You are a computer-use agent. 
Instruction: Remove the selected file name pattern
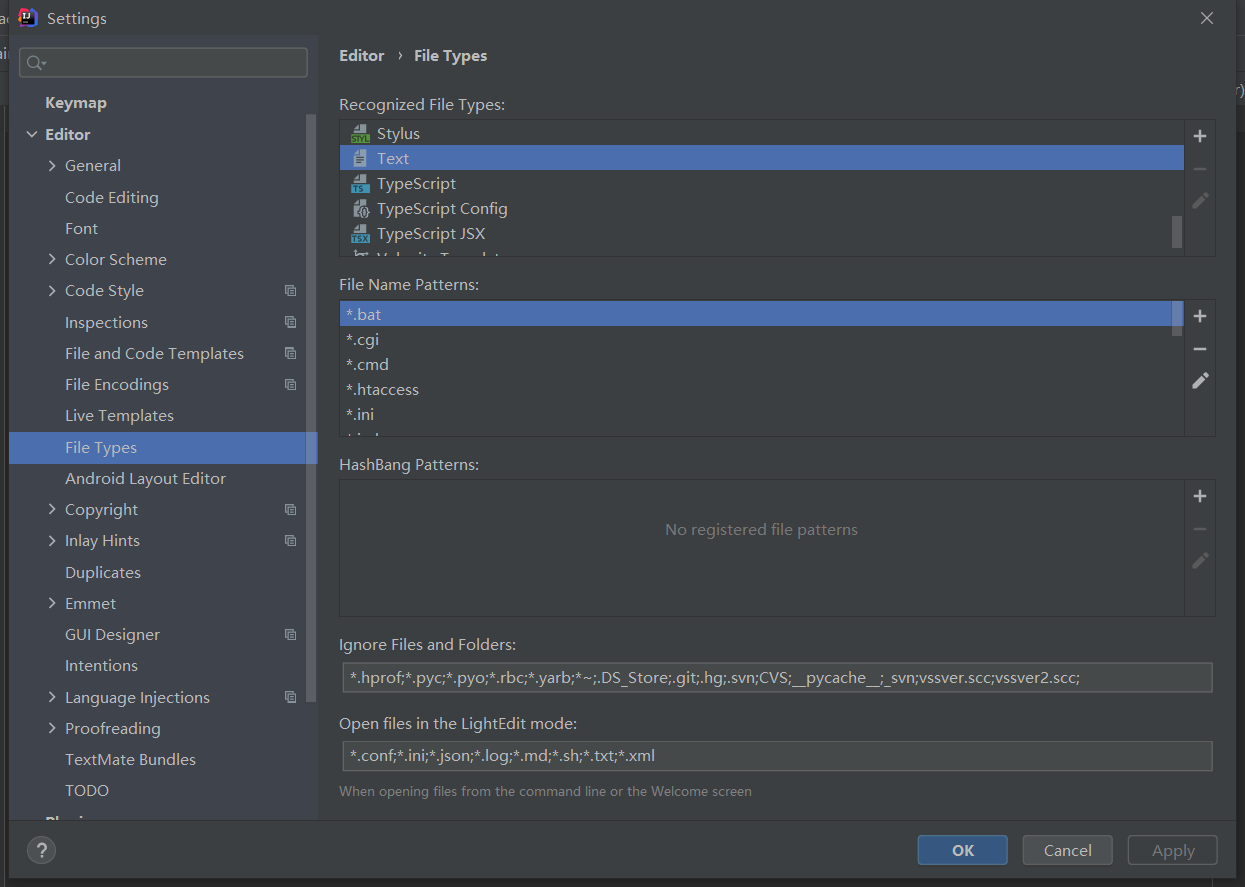tap(1200, 349)
